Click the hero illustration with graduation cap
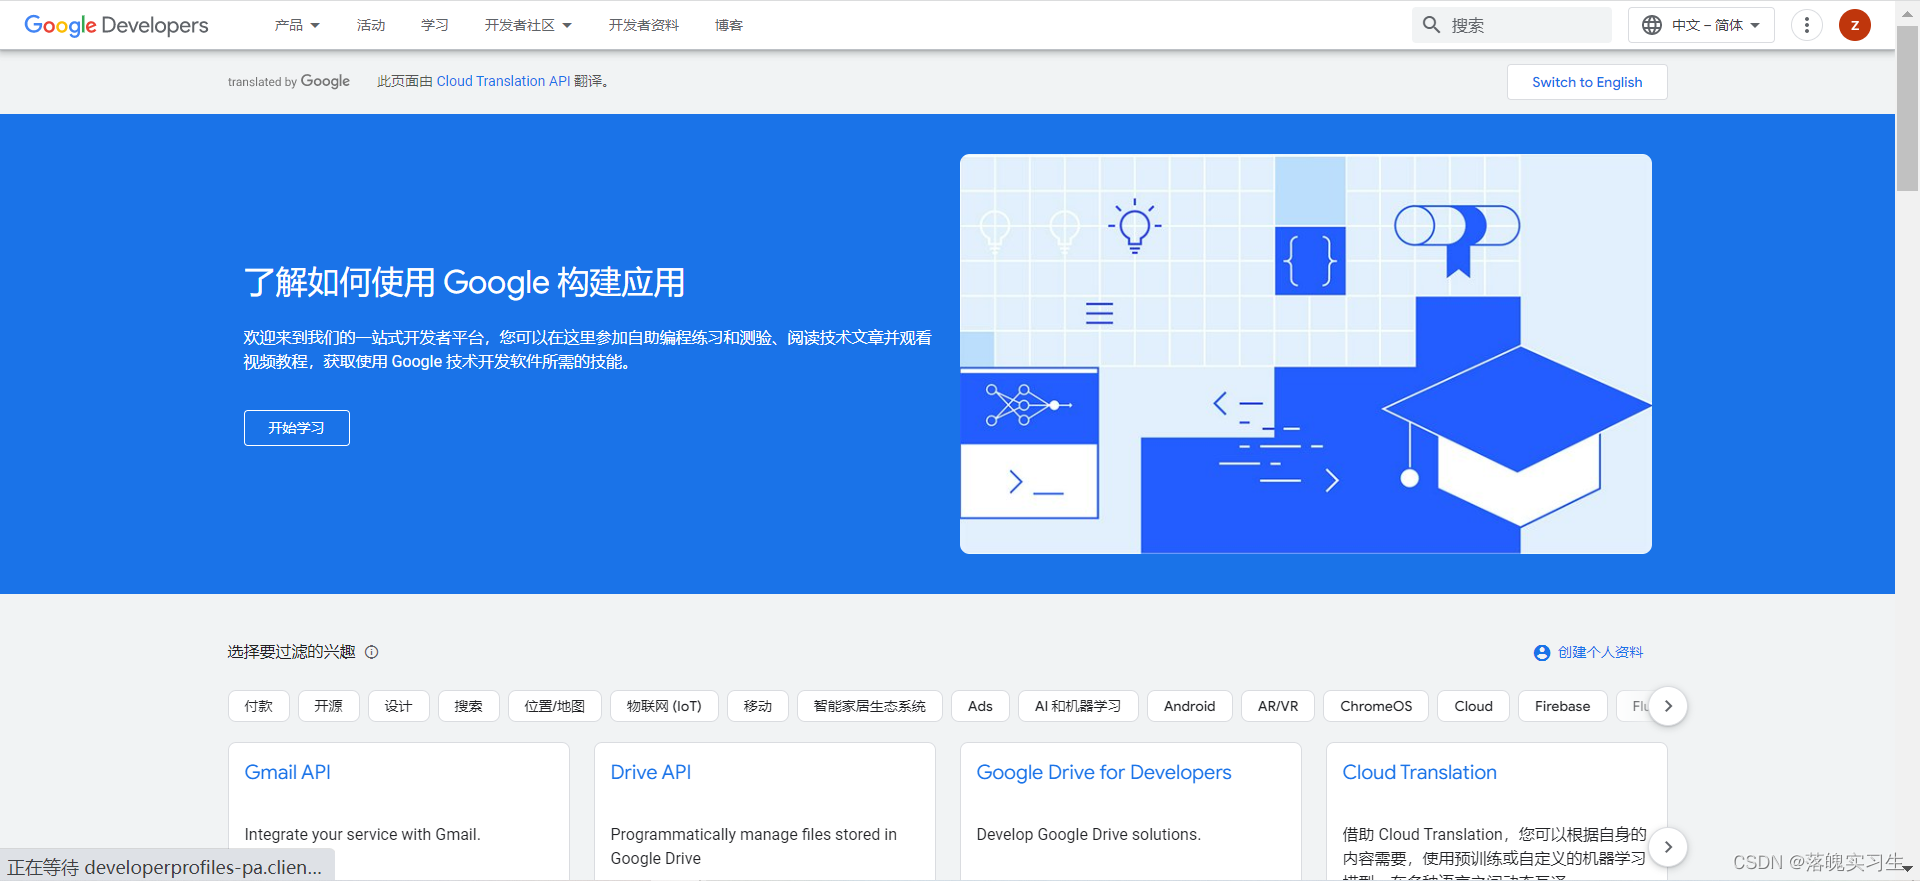This screenshot has width=1920, height=881. coord(1306,354)
